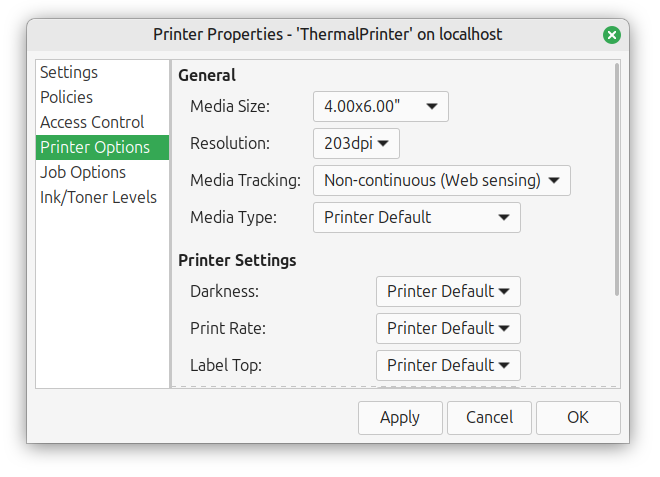Select Settings in the sidebar

[69, 73]
